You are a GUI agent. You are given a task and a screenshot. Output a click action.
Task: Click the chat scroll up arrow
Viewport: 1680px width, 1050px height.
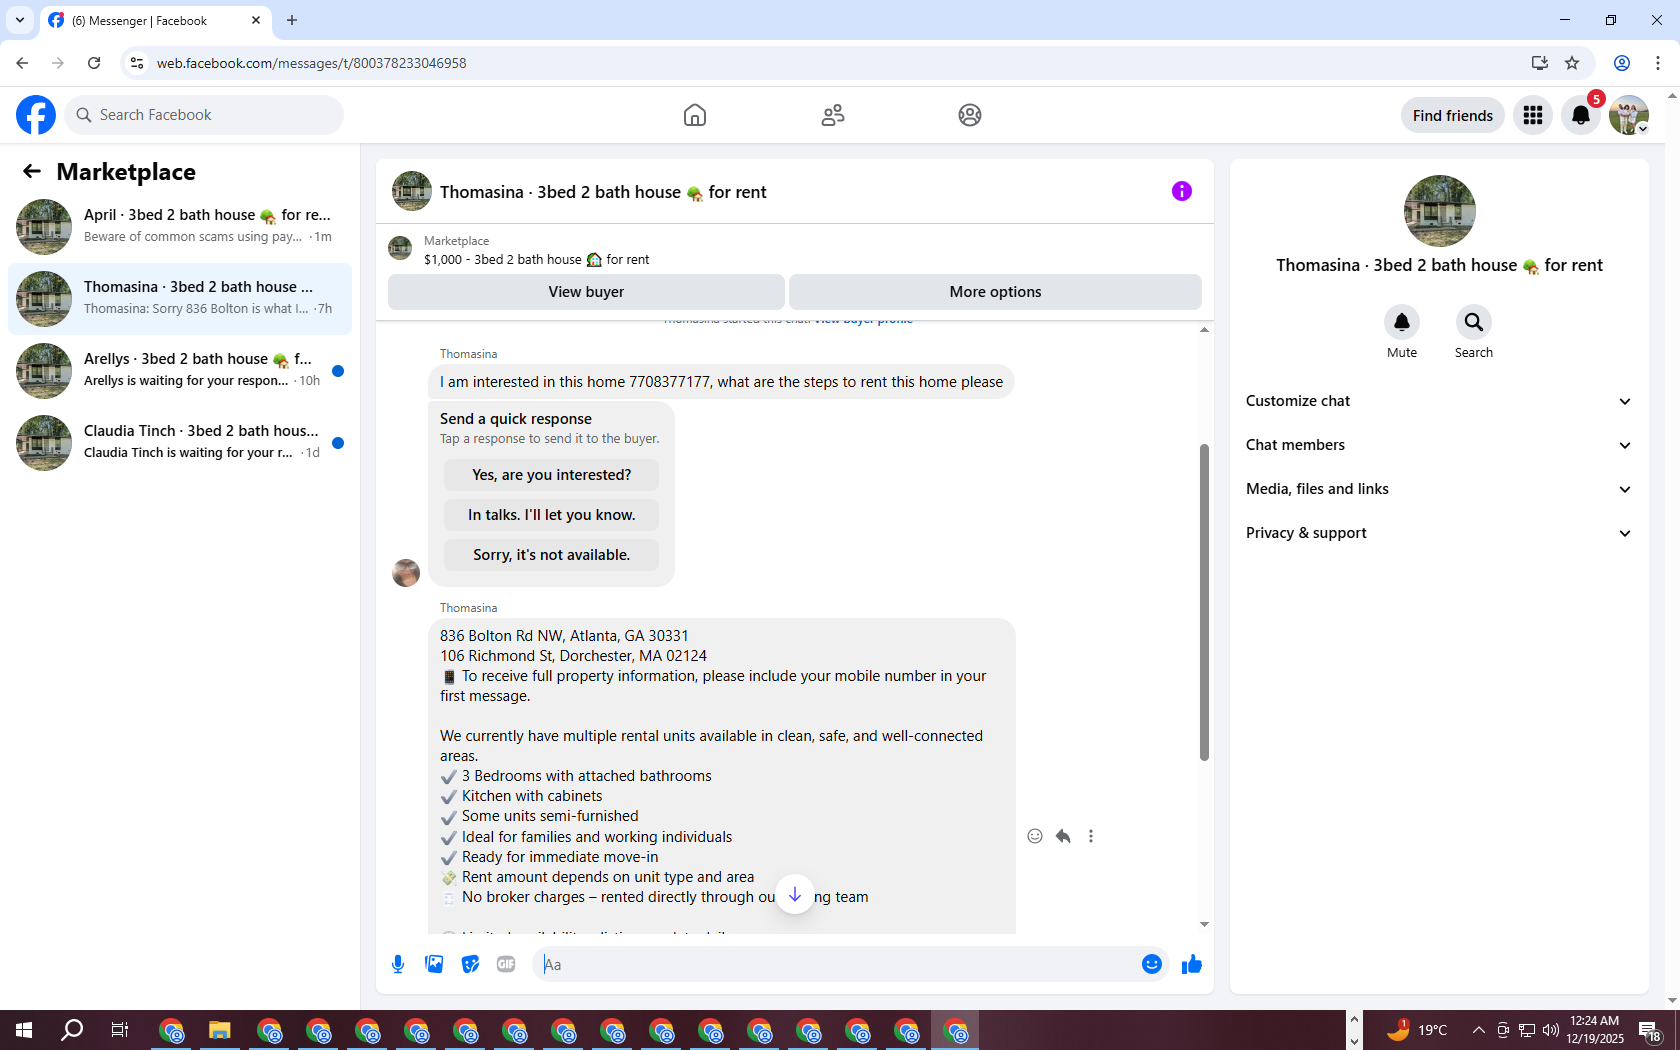pos(1204,330)
